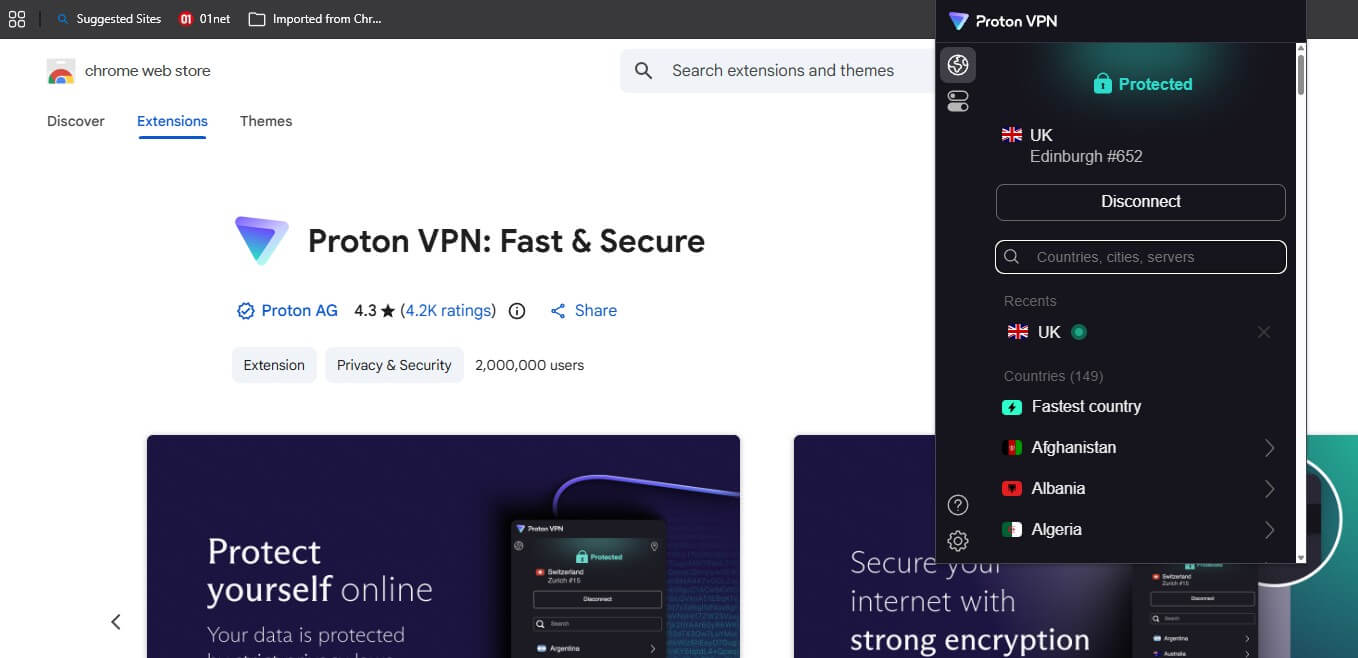Expand Afghanistan server list chevron

click(1269, 448)
